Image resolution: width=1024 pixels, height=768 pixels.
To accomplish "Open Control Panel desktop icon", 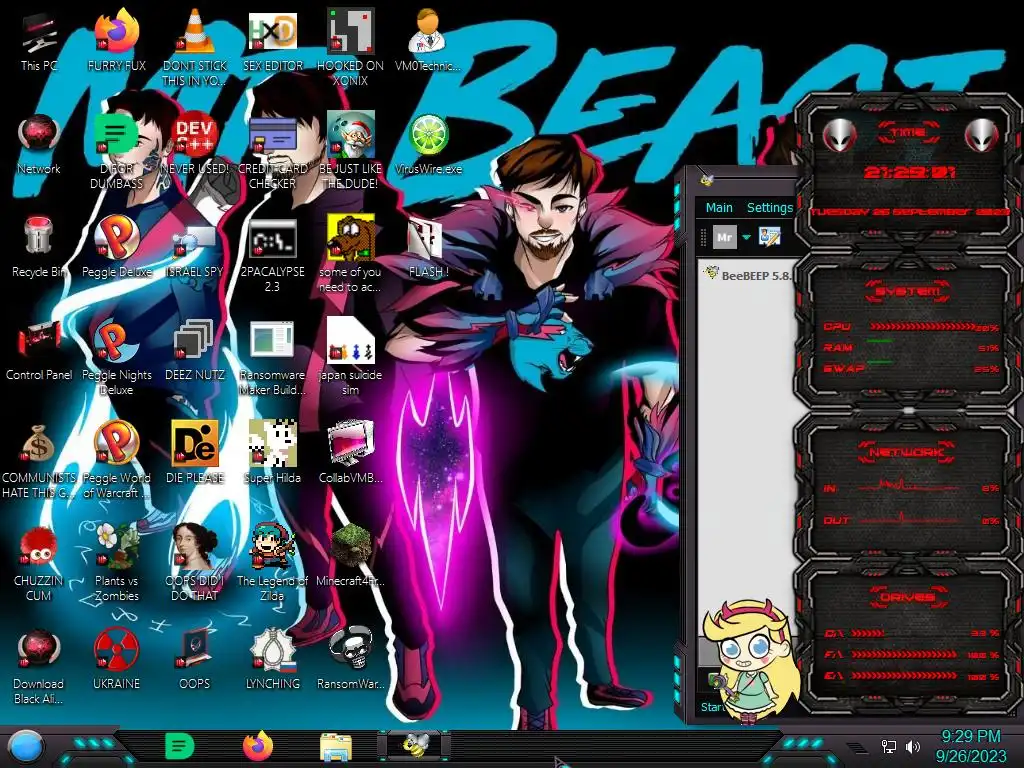I will pos(39,350).
